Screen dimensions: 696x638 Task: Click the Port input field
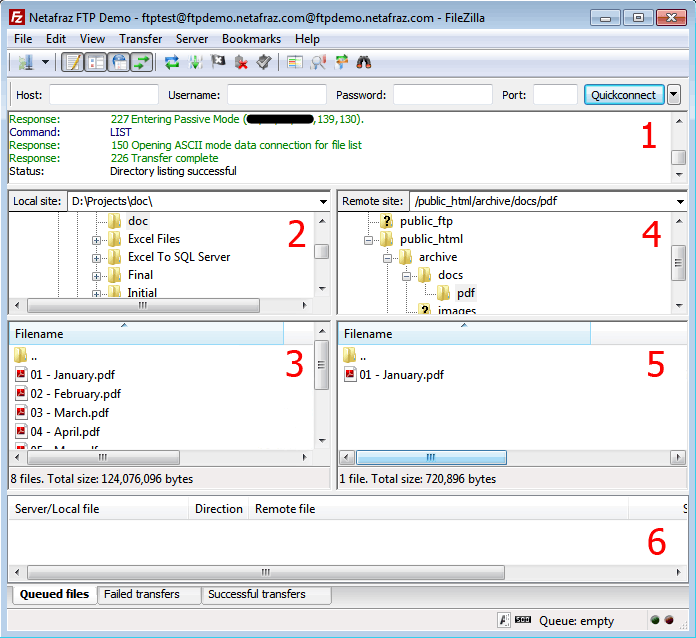click(555, 95)
